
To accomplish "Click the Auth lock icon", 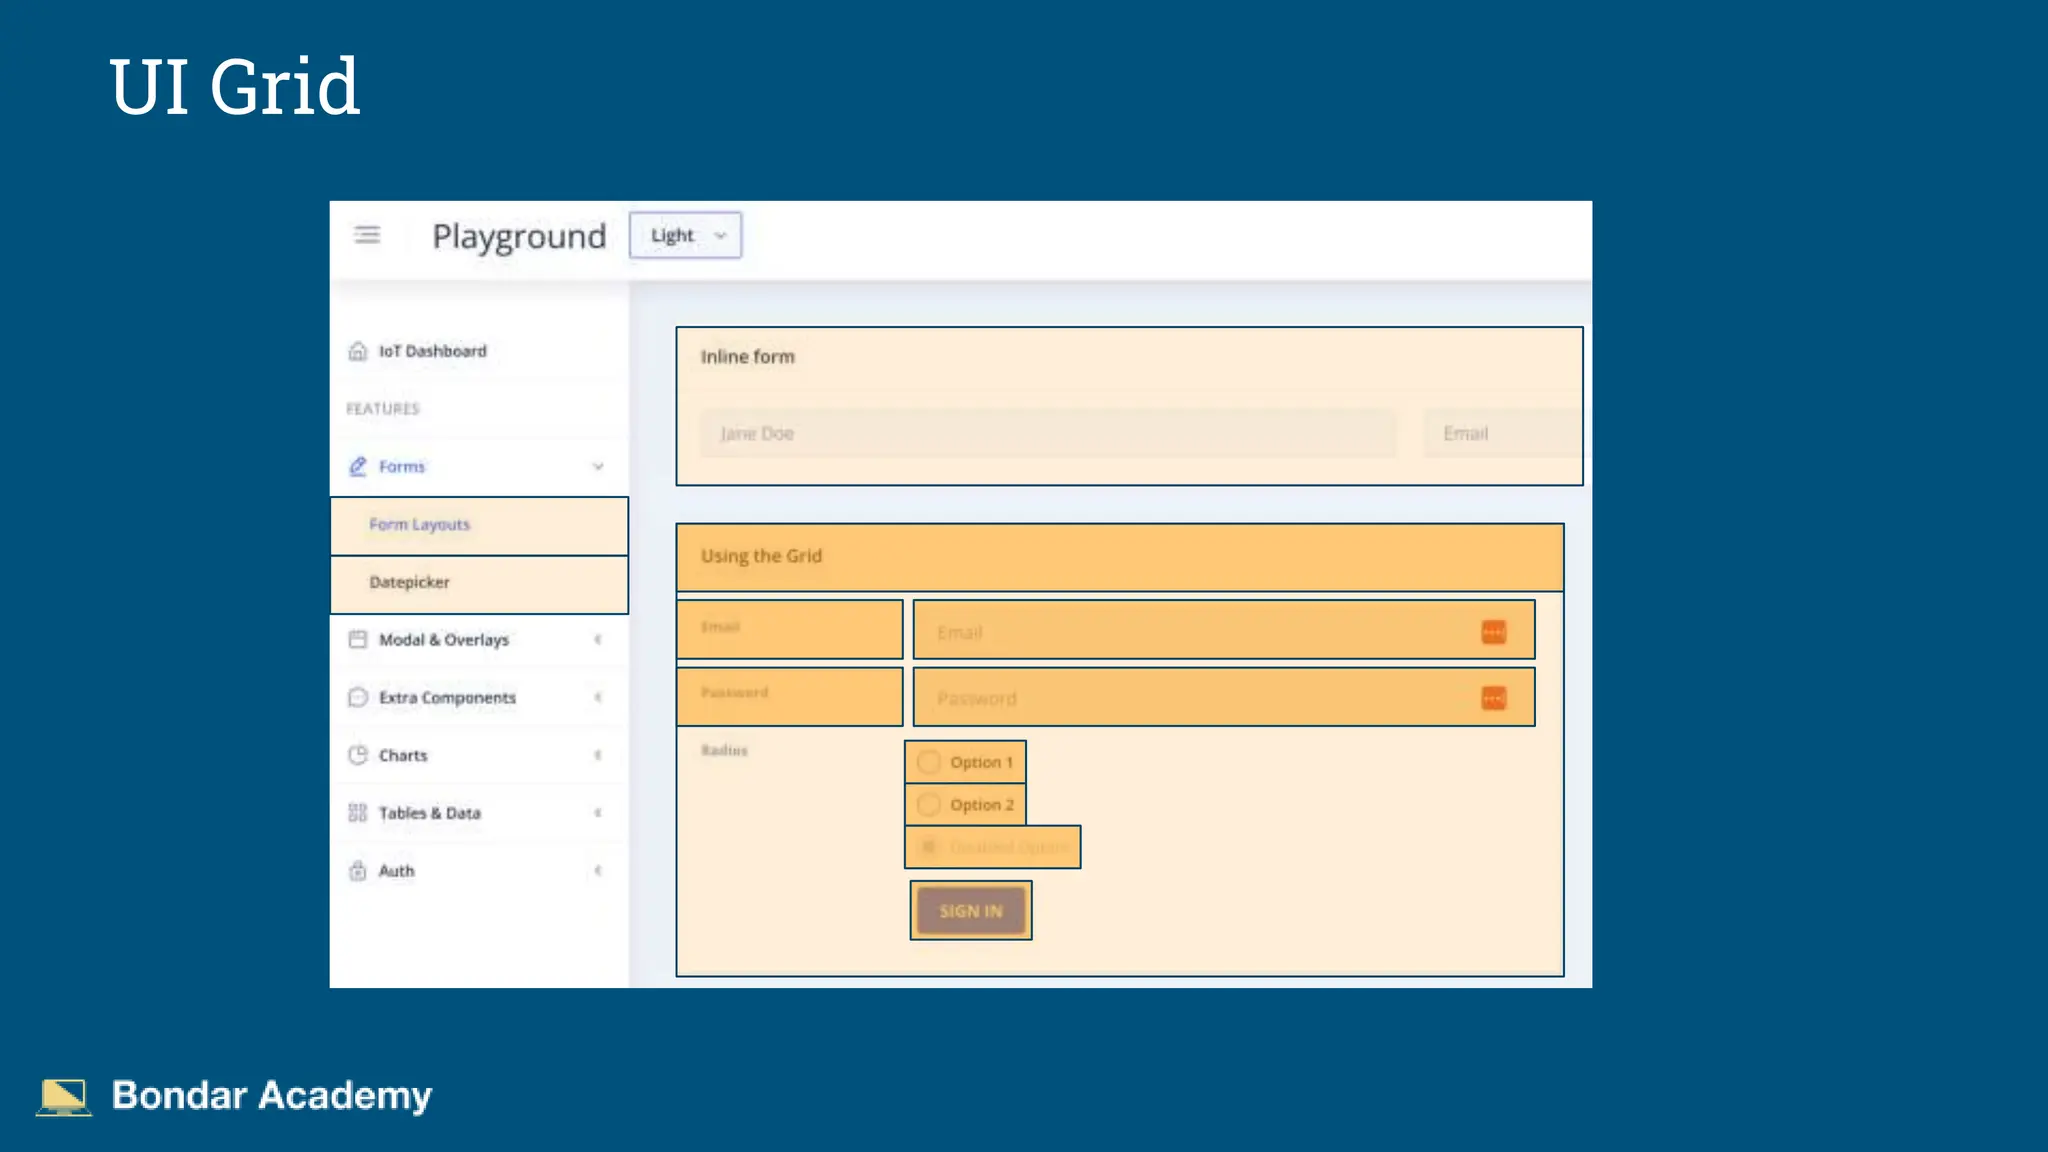I will click(x=358, y=871).
